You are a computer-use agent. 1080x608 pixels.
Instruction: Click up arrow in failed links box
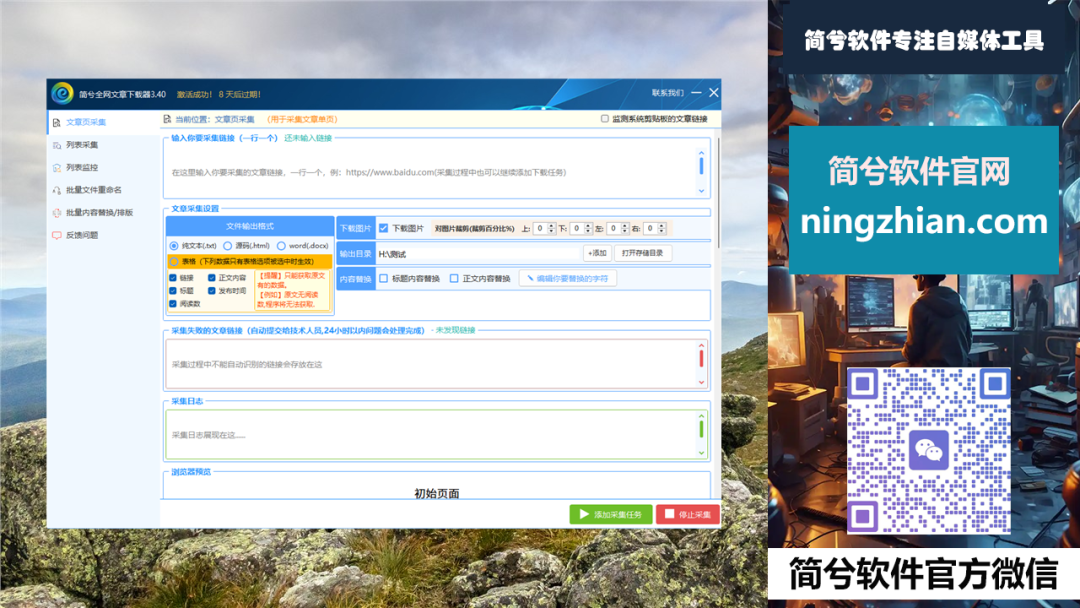tap(701, 346)
